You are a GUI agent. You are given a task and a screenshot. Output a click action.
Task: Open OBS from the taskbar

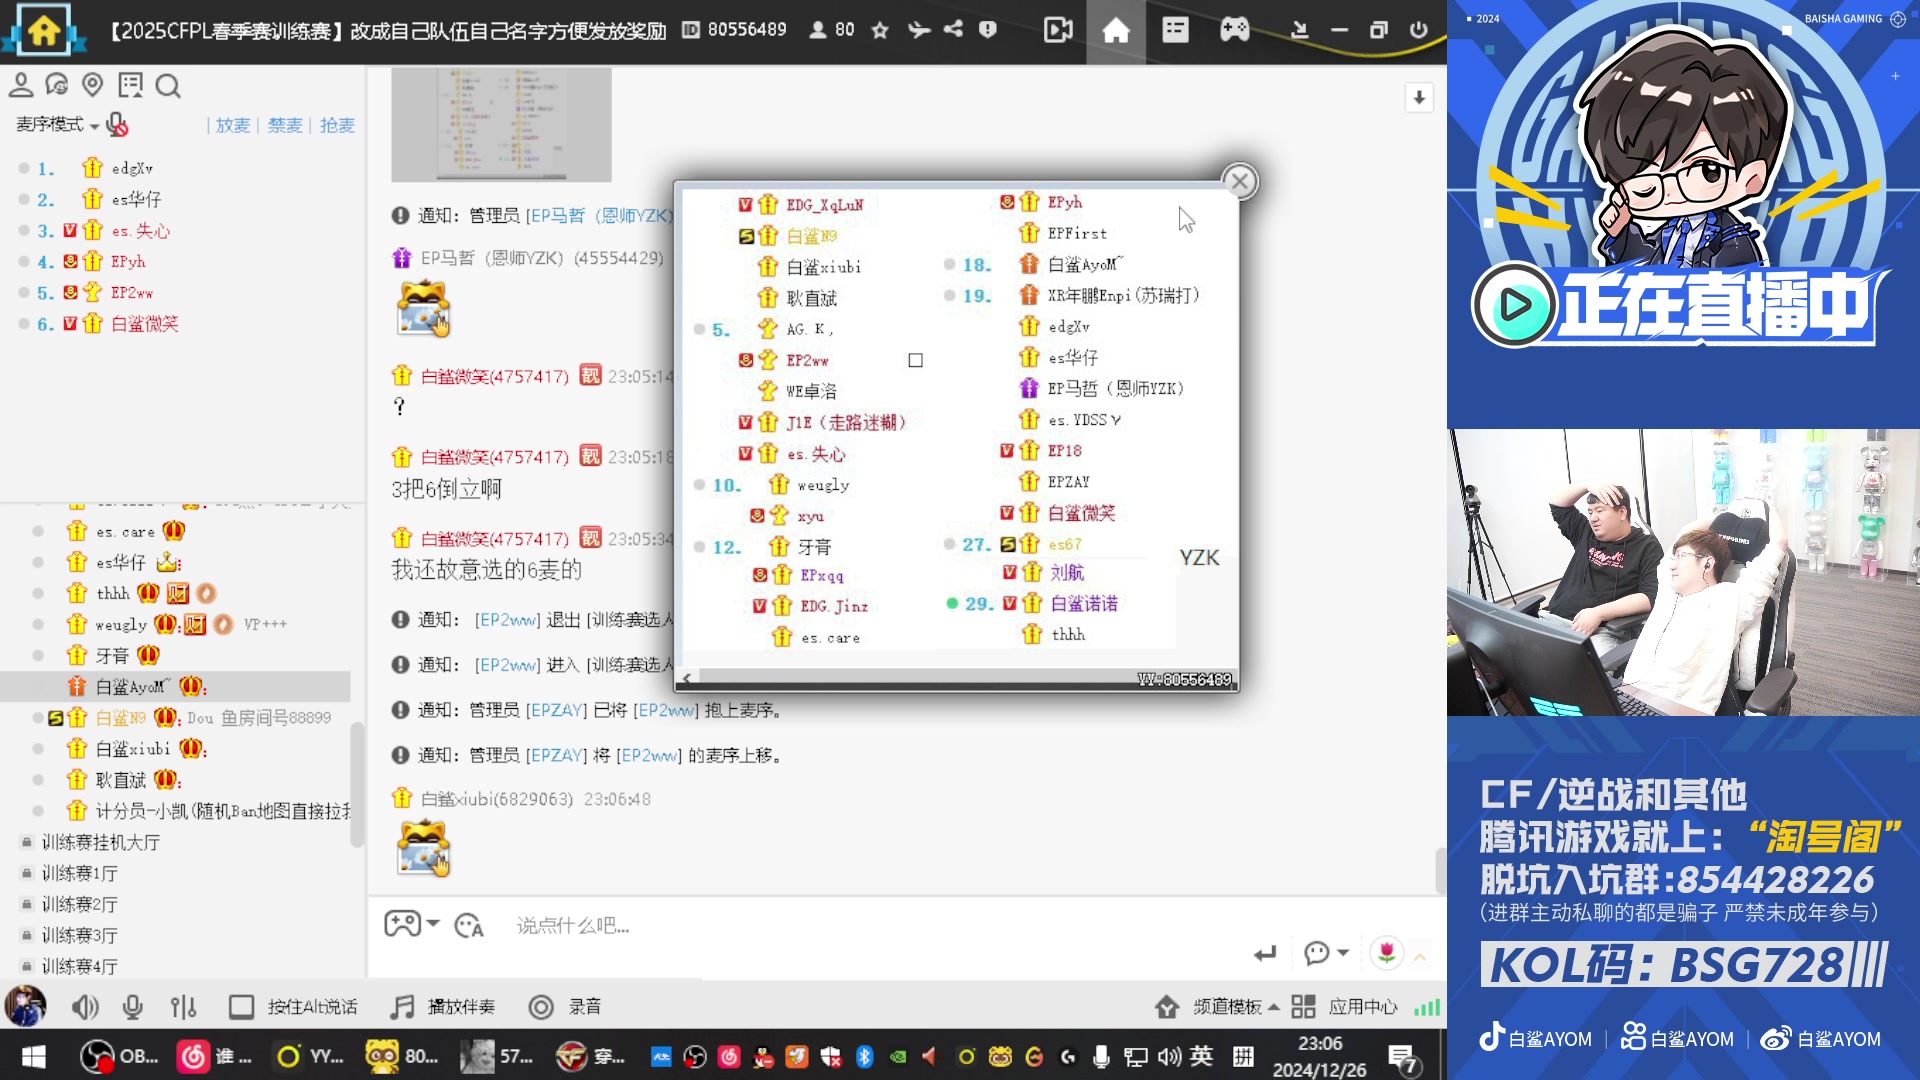point(119,1056)
